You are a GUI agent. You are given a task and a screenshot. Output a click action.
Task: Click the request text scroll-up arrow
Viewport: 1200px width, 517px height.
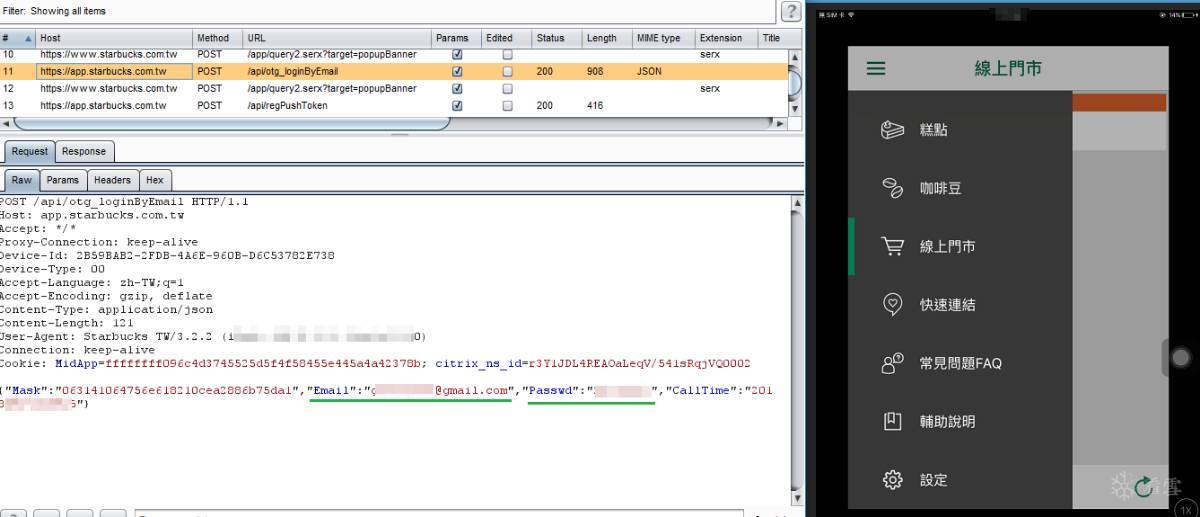tap(796, 203)
